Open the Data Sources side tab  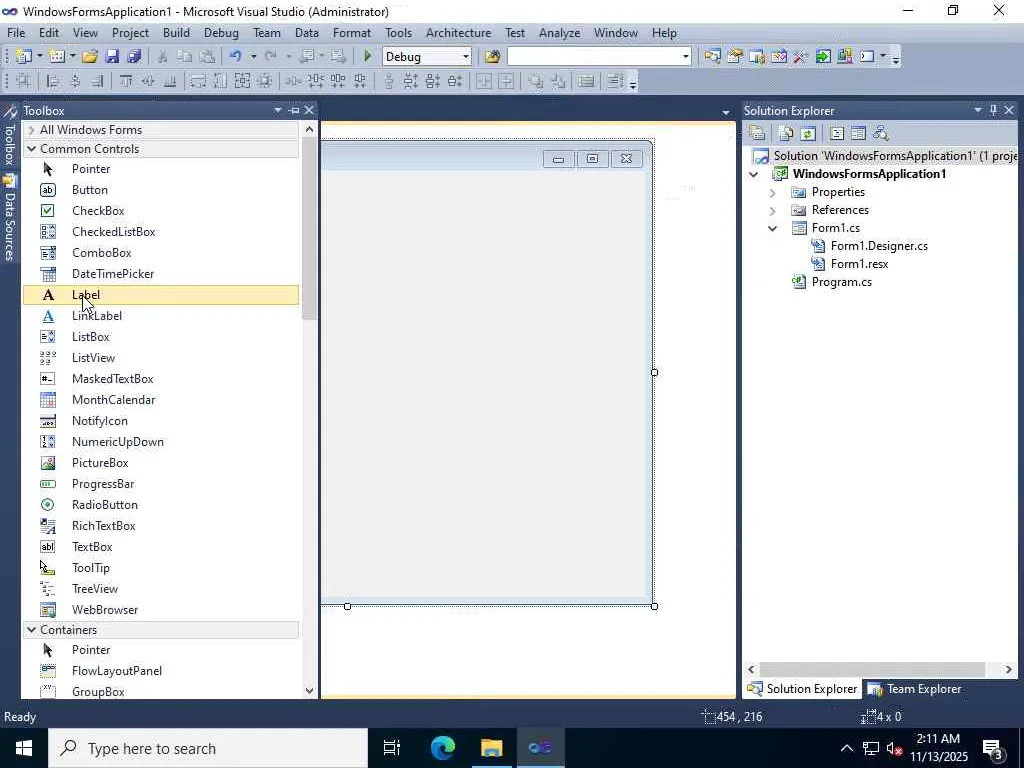(x=10, y=217)
